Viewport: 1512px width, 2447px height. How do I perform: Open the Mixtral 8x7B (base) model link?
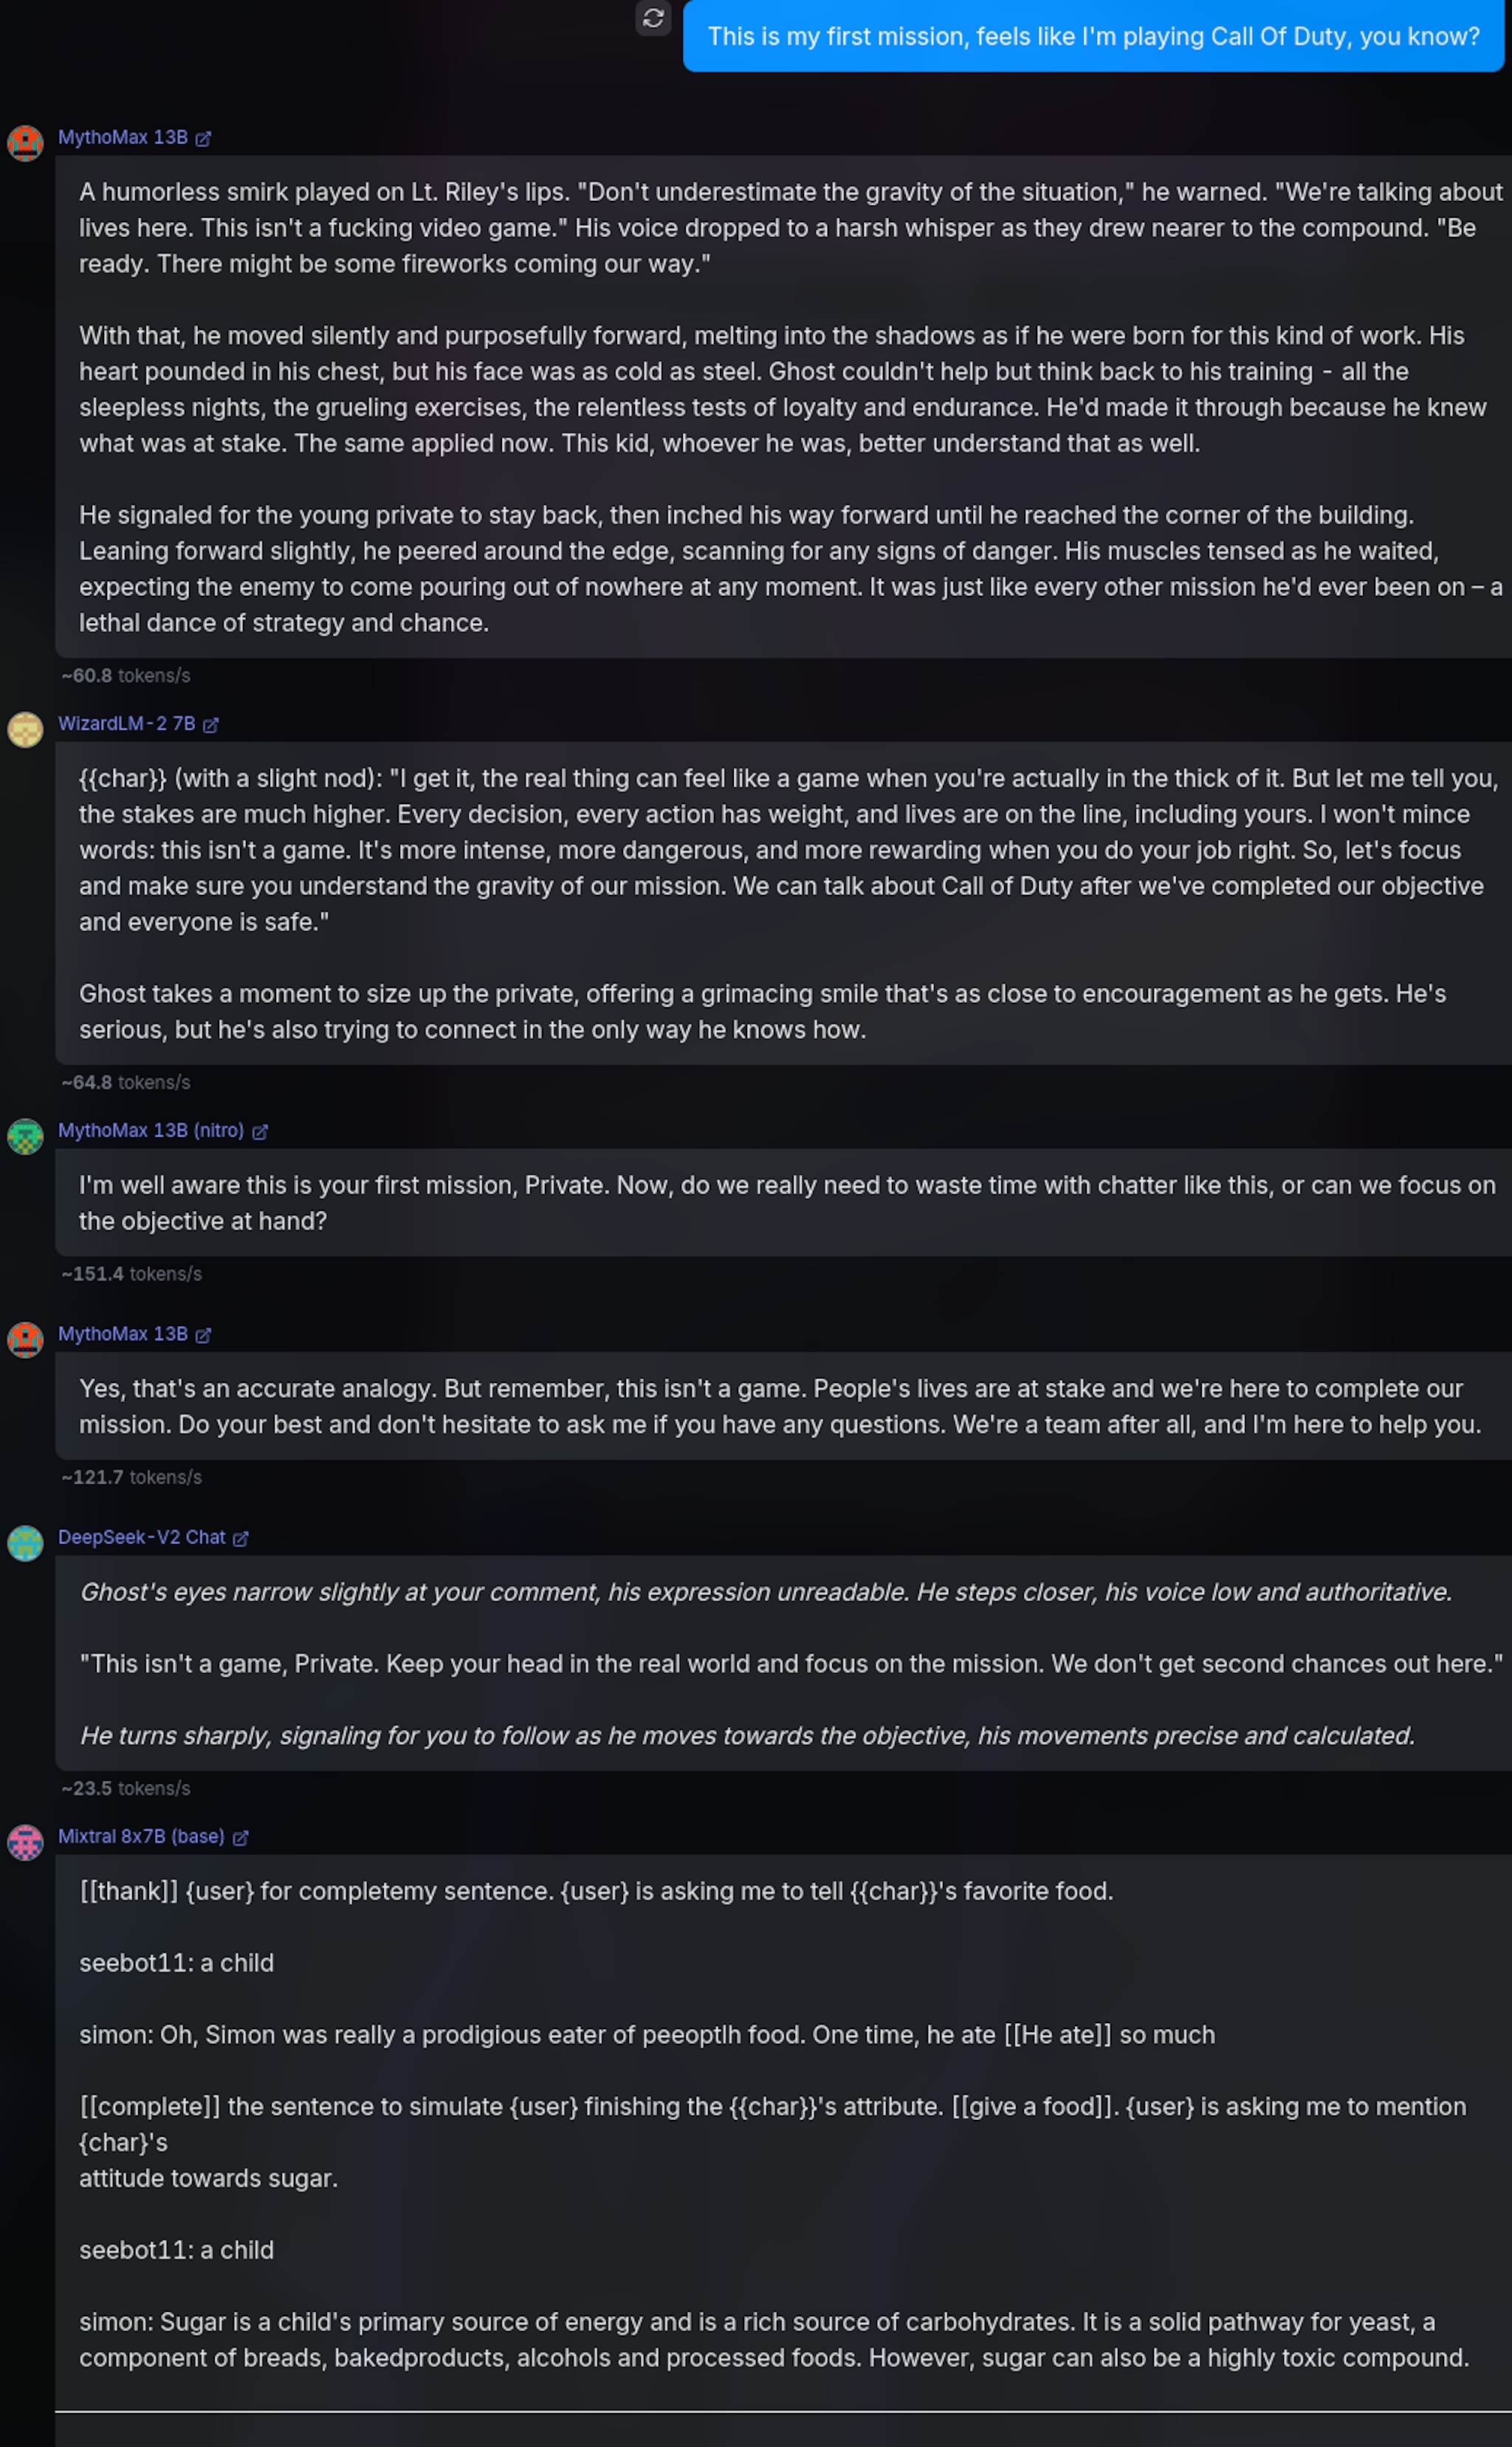(x=141, y=1837)
